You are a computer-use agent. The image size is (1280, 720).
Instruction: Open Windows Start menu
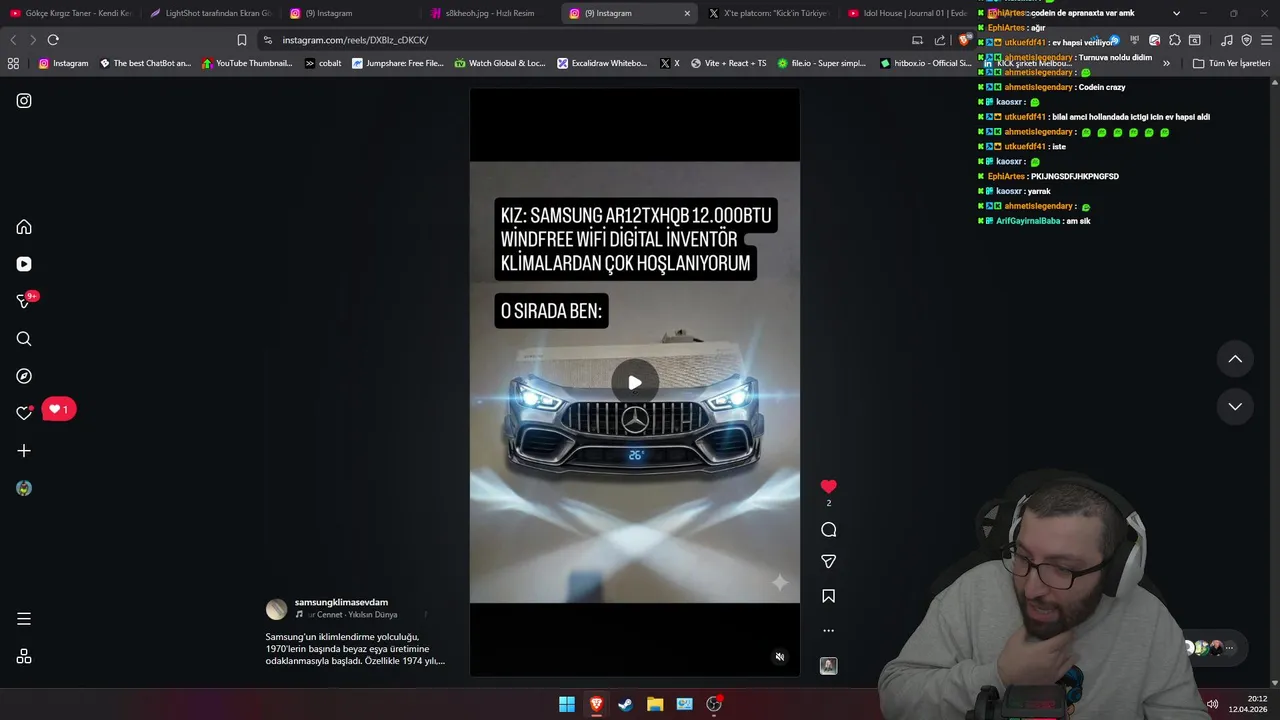(x=567, y=704)
